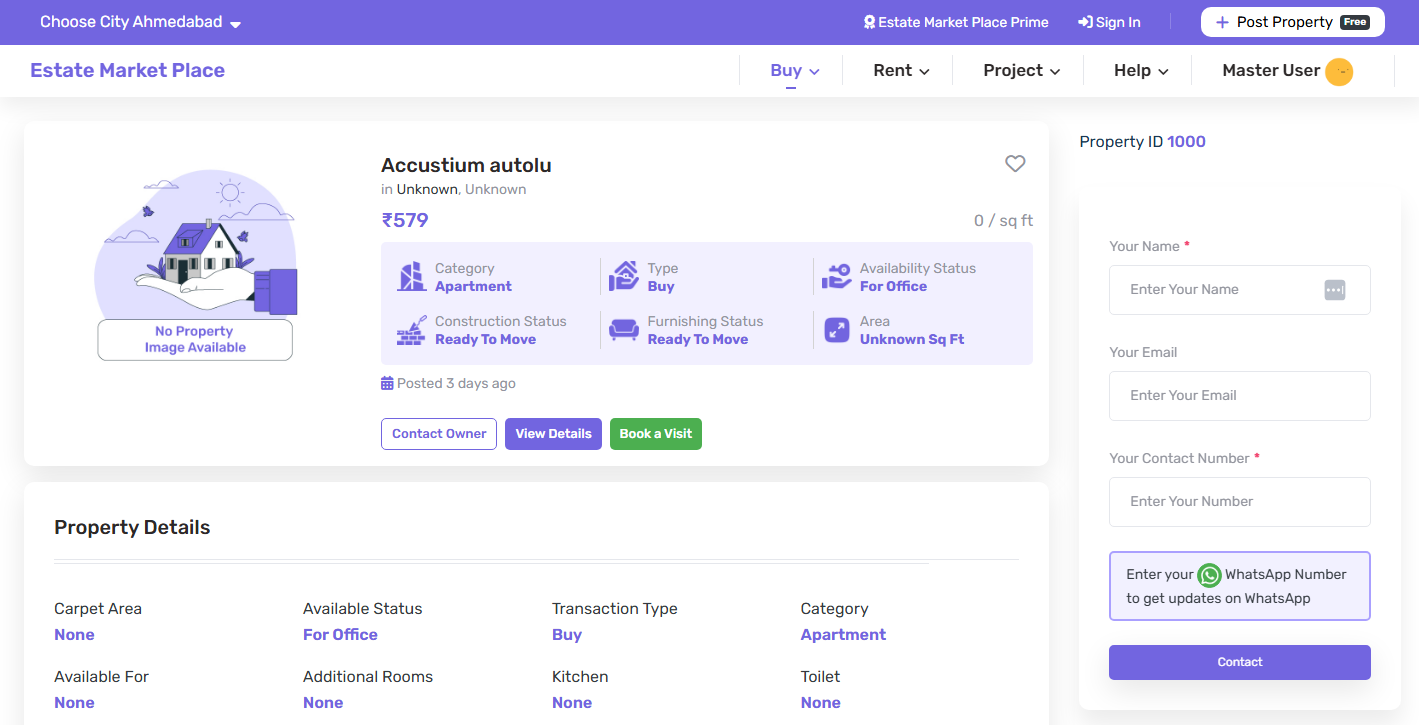
Task: Open the Choose City Ahmedabad dropdown
Action: click(x=140, y=22)
